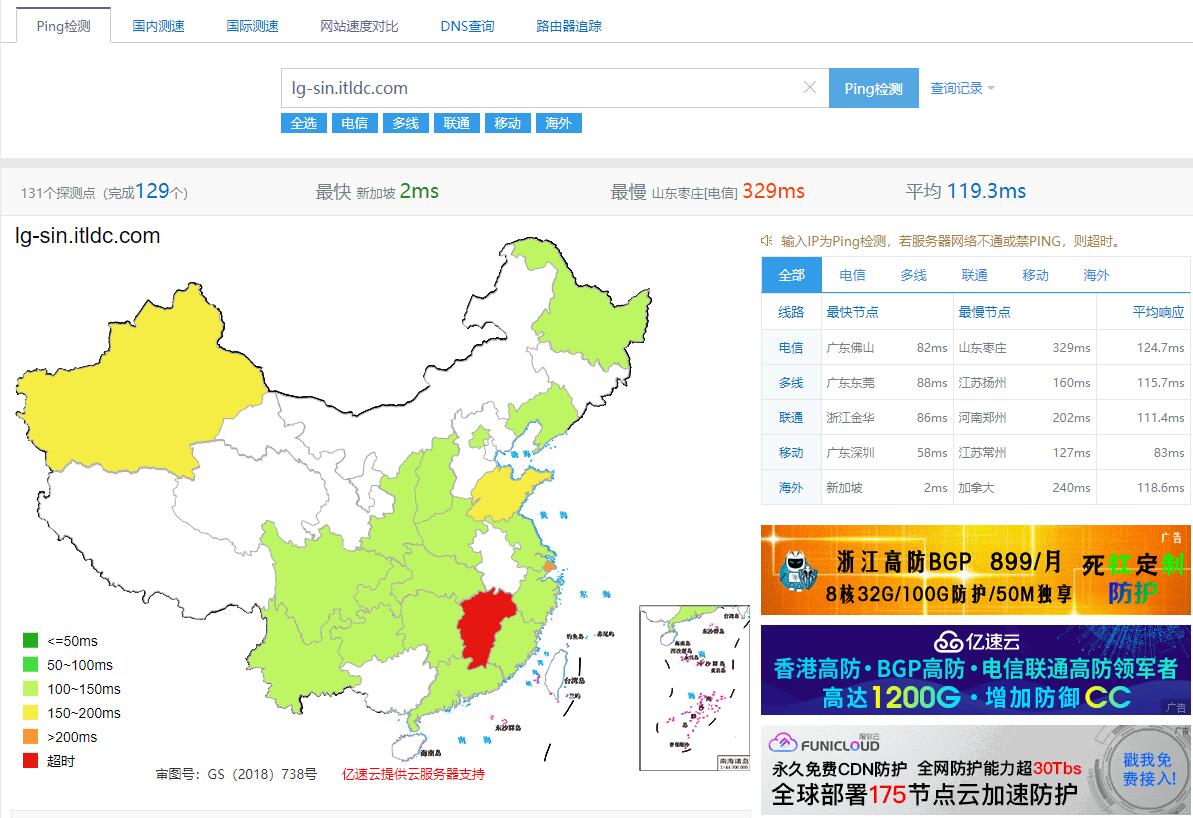The image size is (1193, 818).
Task: Click the 联通 row label in the table
Action: tap(791, 418)
